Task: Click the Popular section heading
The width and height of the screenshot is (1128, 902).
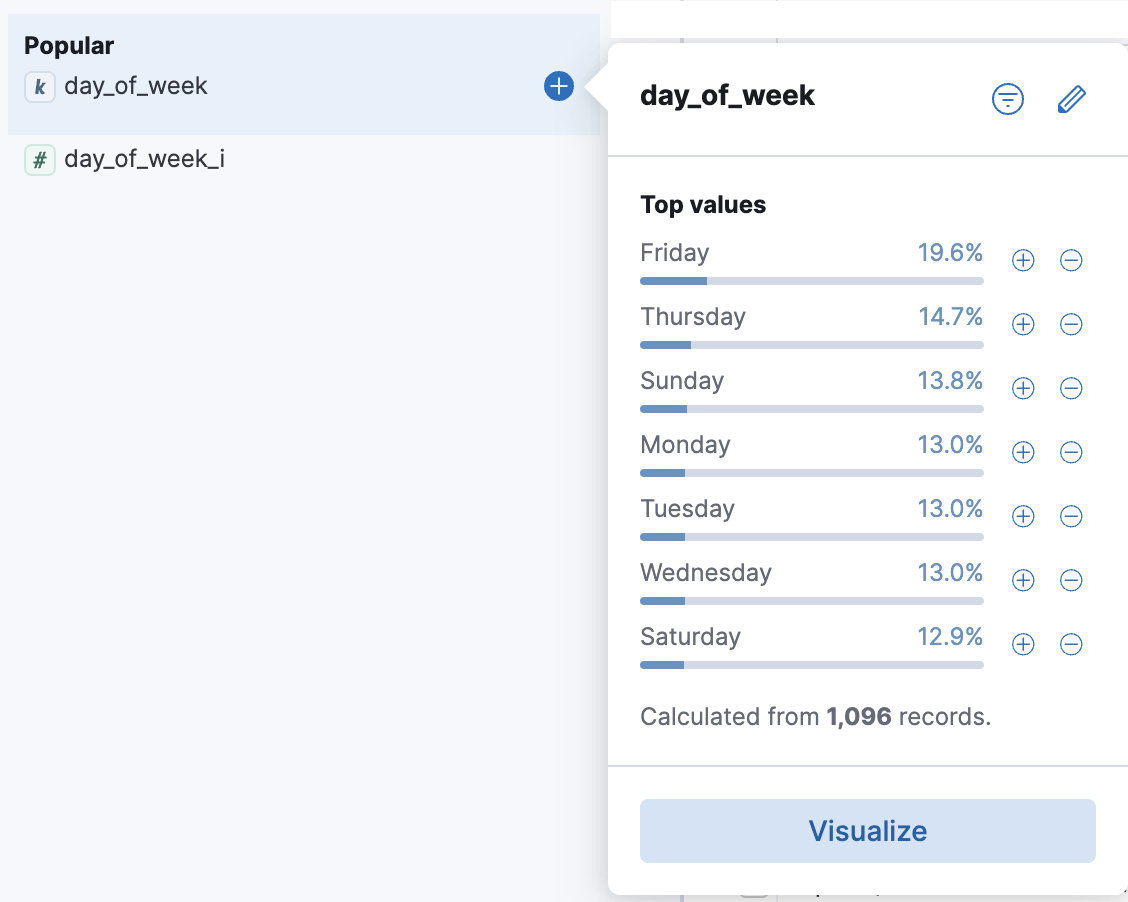Action: (x=68, y=45)
